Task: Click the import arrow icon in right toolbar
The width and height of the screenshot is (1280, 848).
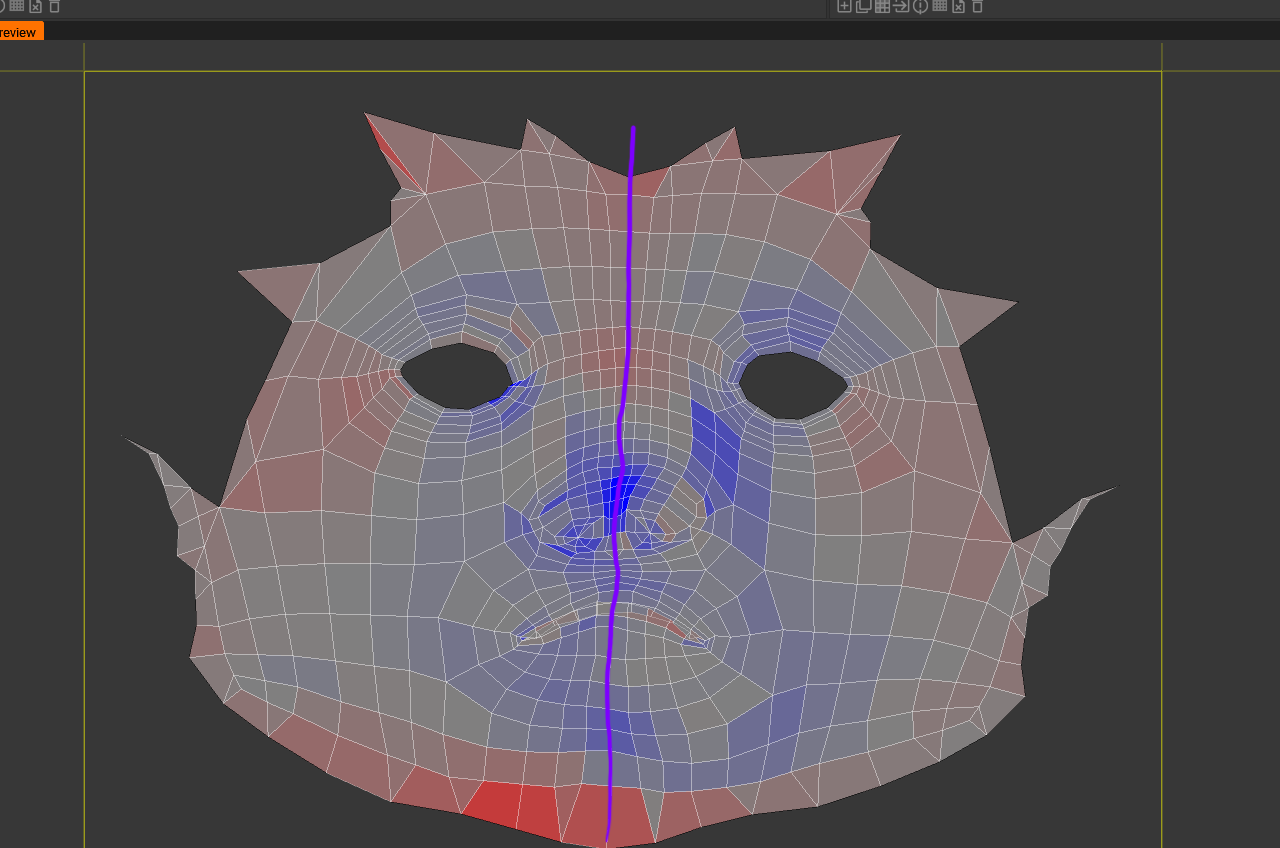Action: (901, 6)
